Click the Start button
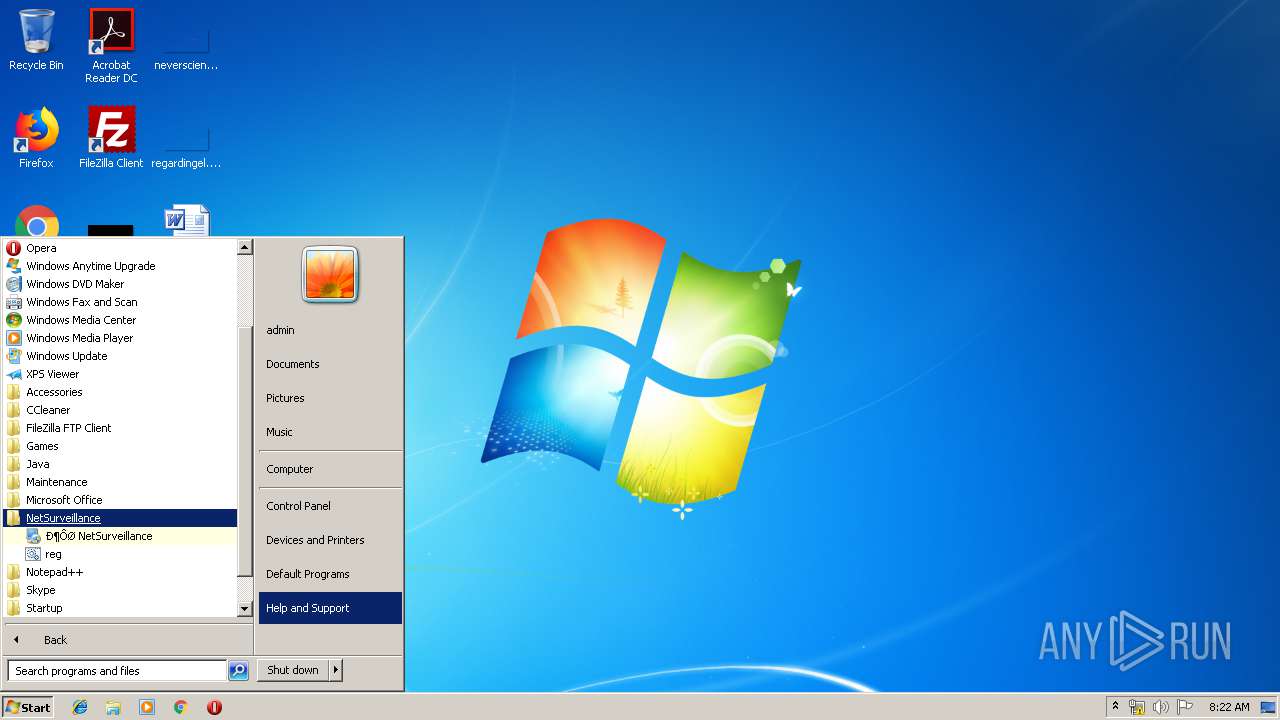The height and width of the screenshot is (720, 1280). [x=28, y=707]
